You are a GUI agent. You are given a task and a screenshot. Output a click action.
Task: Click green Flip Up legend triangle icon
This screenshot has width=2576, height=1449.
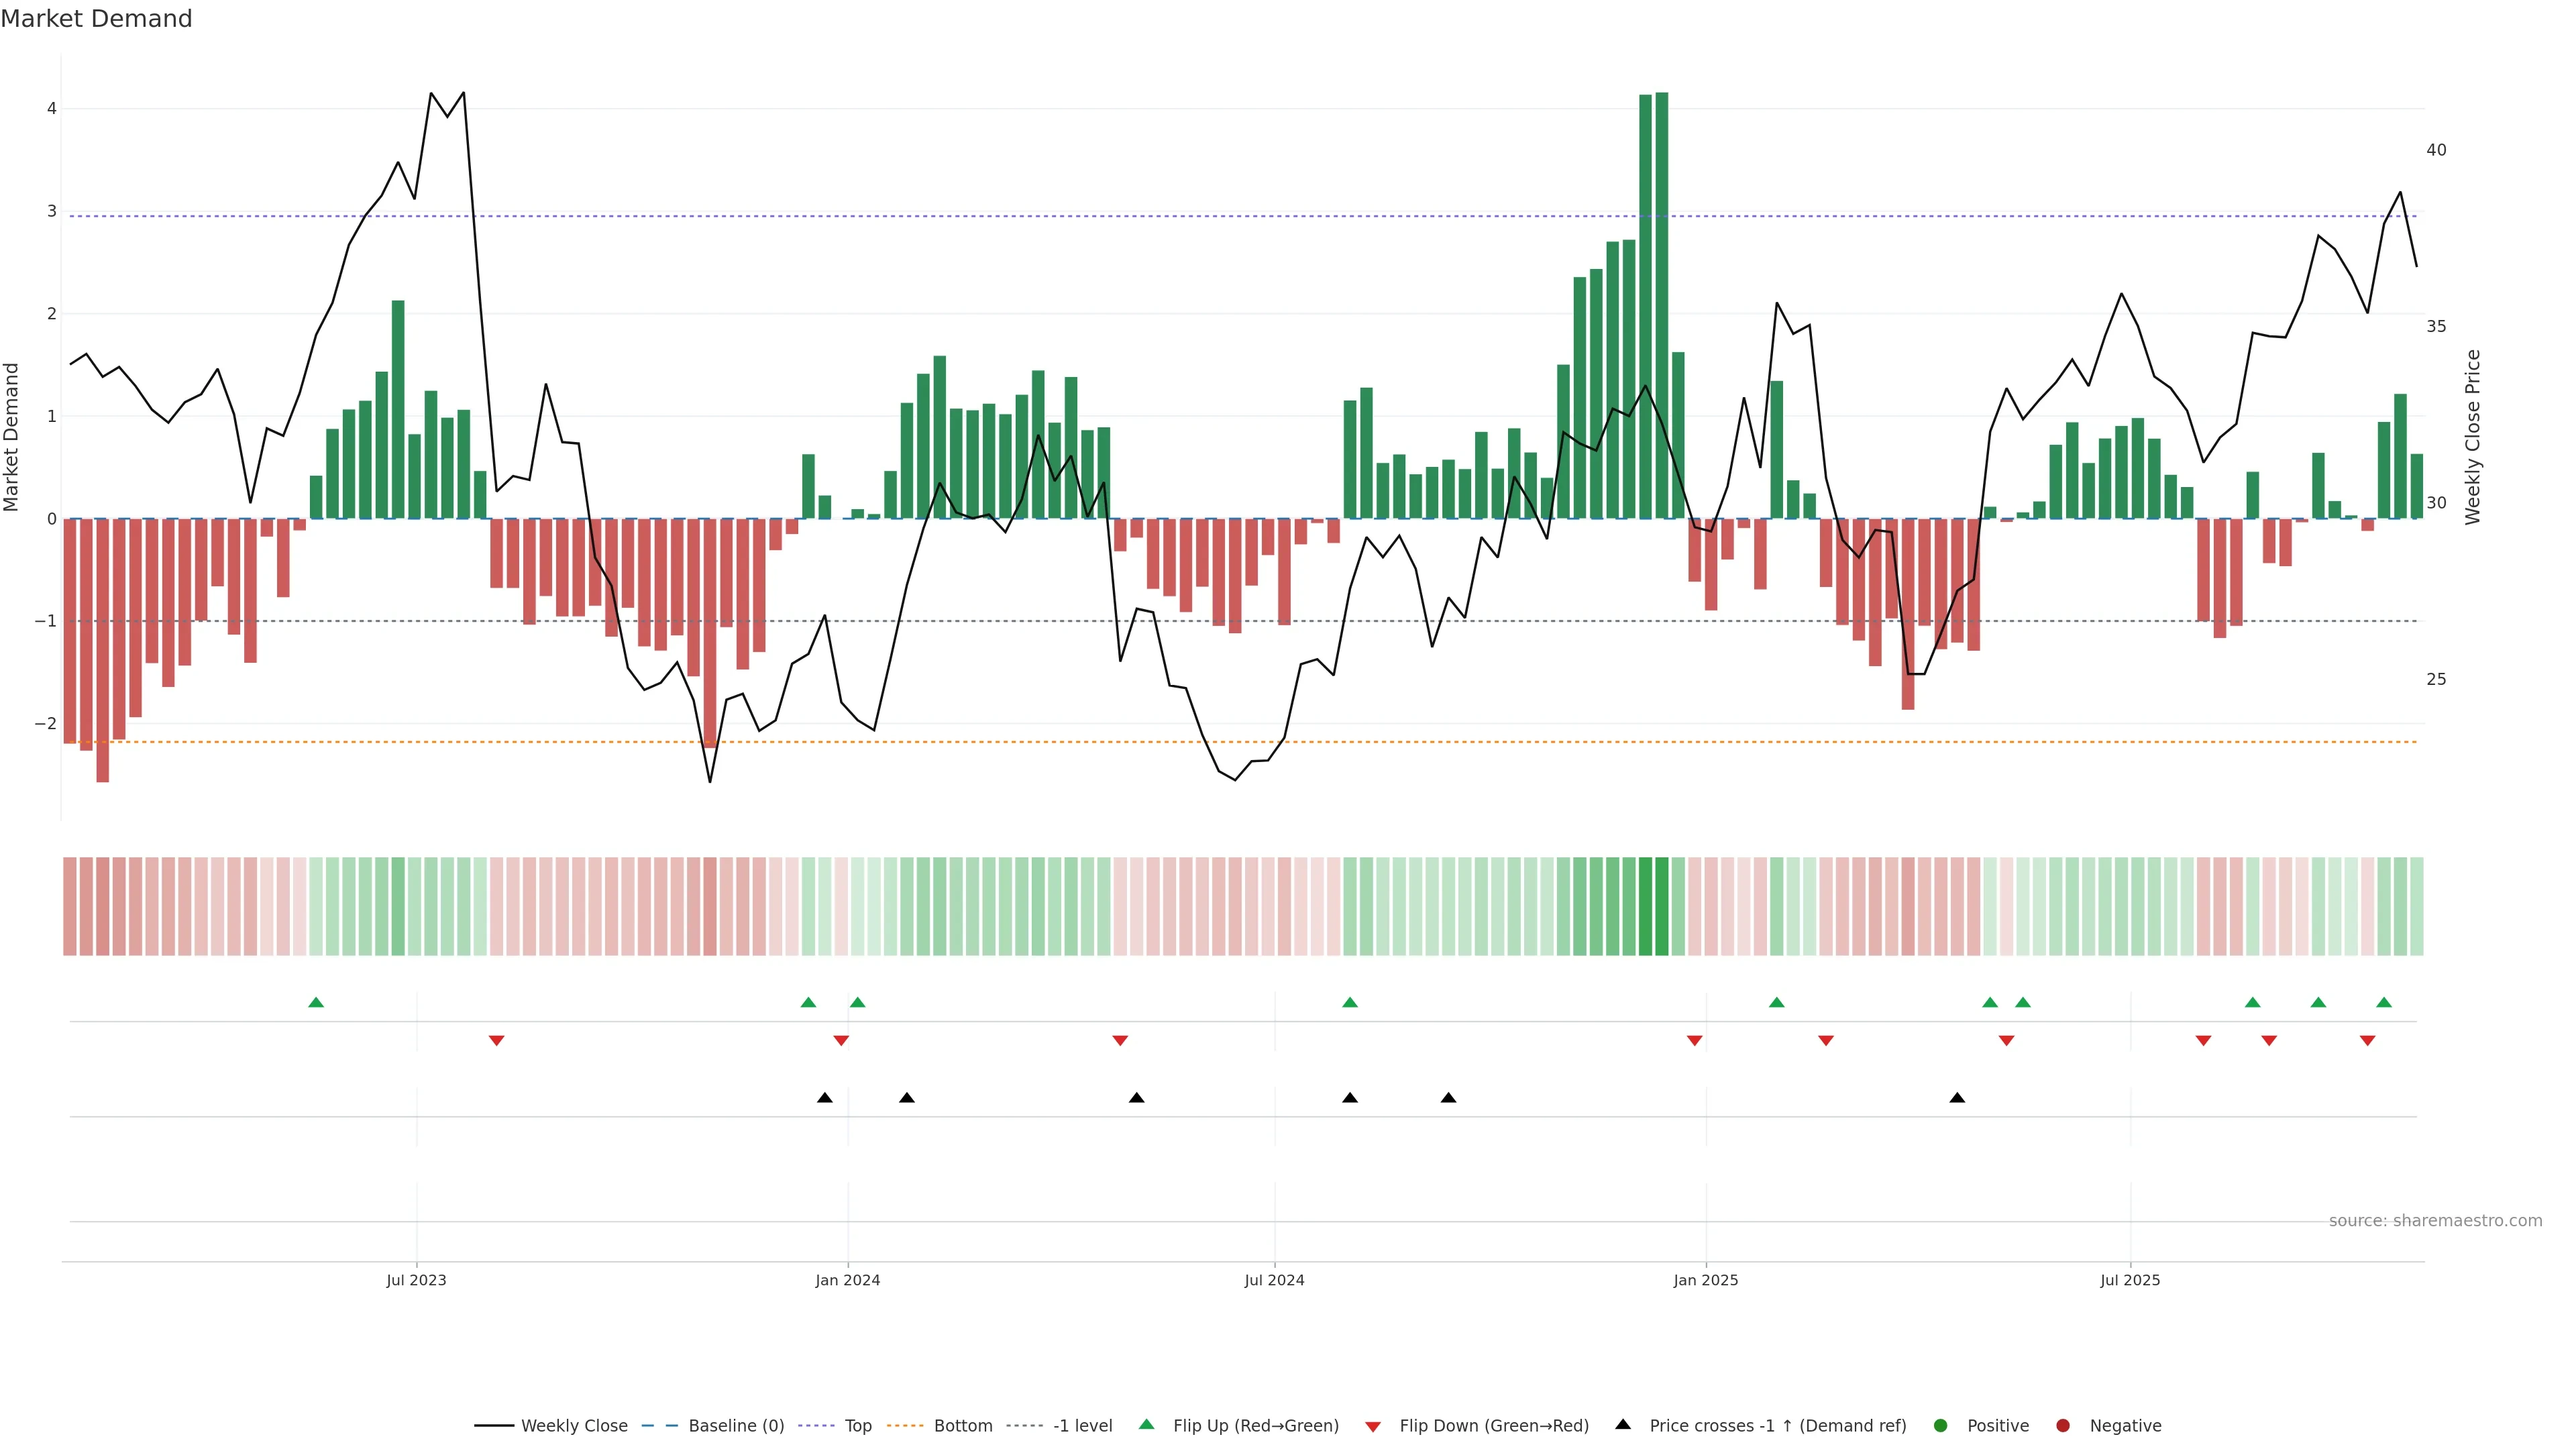click(1147, 1425)
